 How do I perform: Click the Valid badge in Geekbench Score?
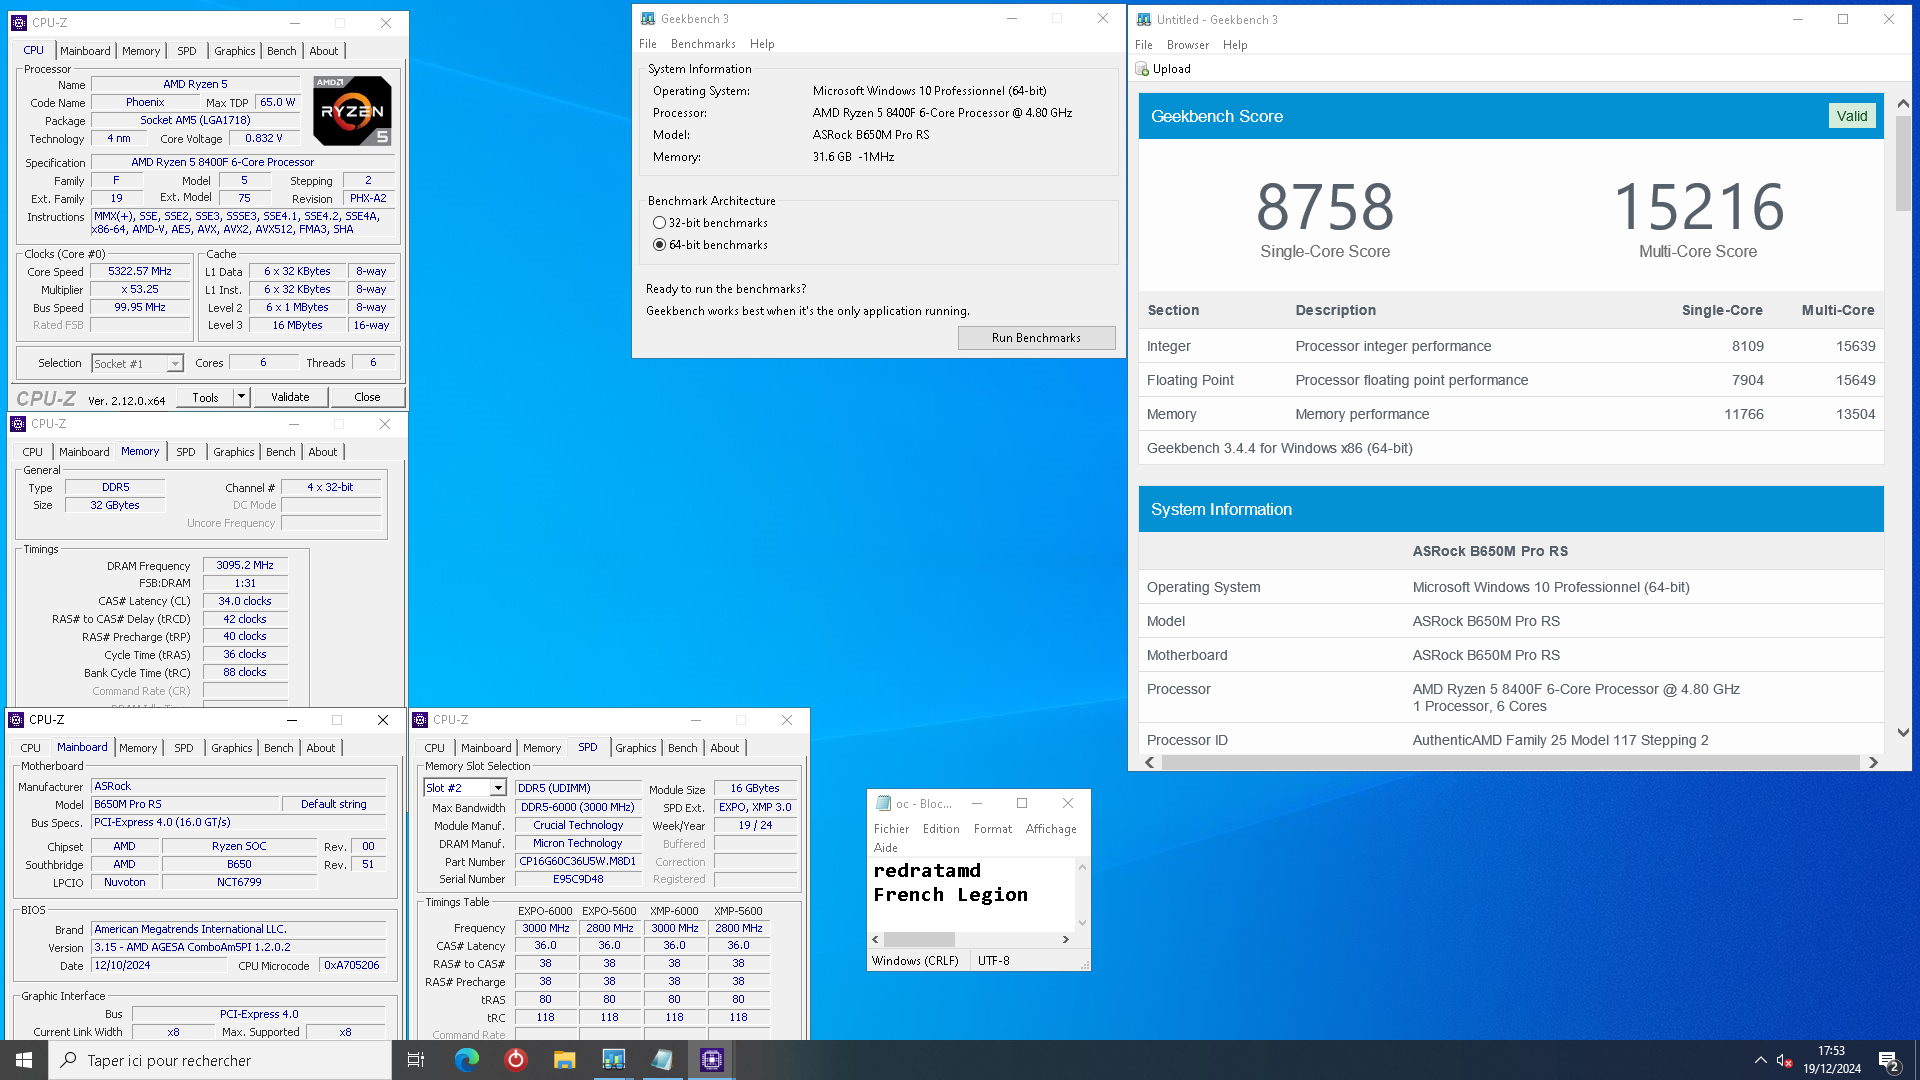pyautogui.click(x=1851, y=116)
